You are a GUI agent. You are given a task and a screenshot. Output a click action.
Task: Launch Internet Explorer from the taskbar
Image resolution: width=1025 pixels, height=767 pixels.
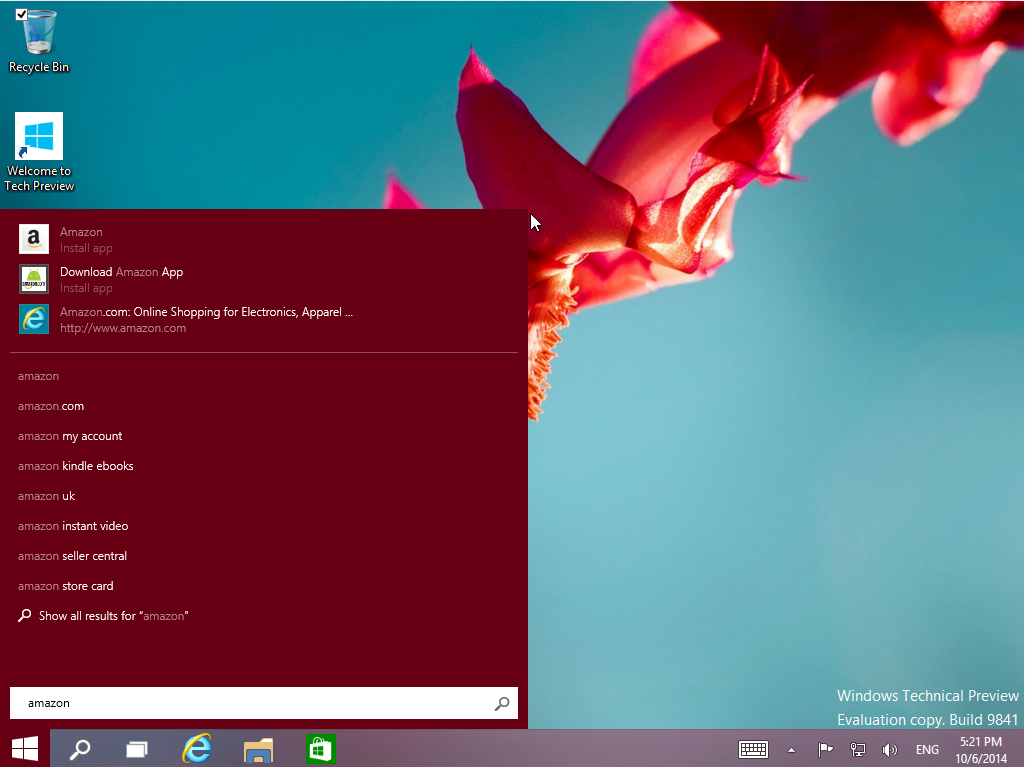click(197, 749)
